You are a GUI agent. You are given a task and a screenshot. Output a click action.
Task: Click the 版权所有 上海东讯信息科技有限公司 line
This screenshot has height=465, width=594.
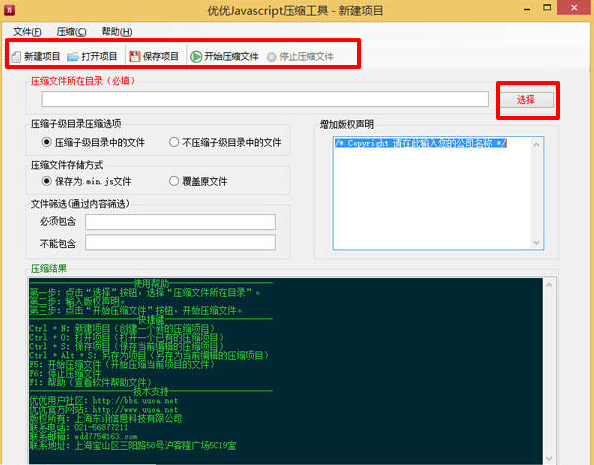point(106,419)
